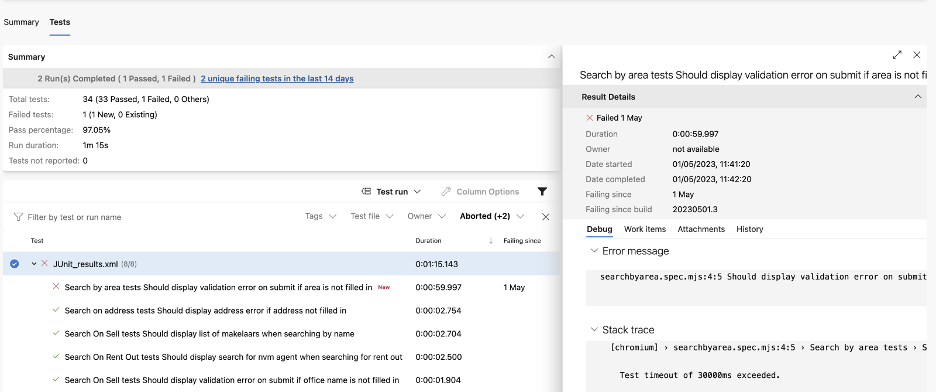Open the Aborted (+2) outcome dropdown
The height and width of the screenshot is (392, 936).
pyautogui.click(x=492, y=217)
